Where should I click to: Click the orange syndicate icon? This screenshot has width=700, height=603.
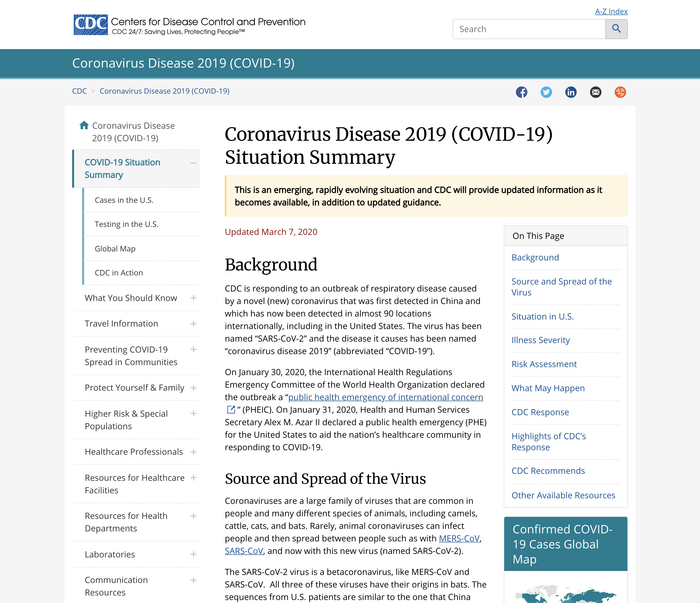(x=620, y=92)
